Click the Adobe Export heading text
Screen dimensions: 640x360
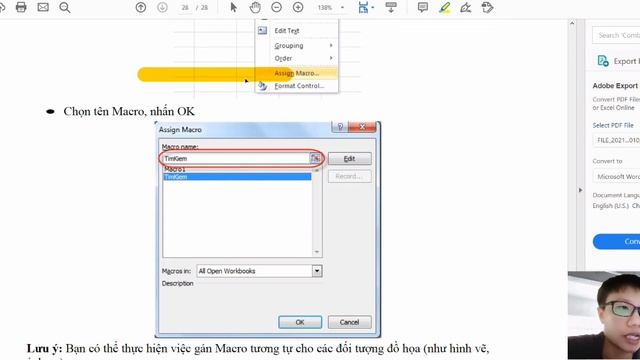click(x=615, y=86)
